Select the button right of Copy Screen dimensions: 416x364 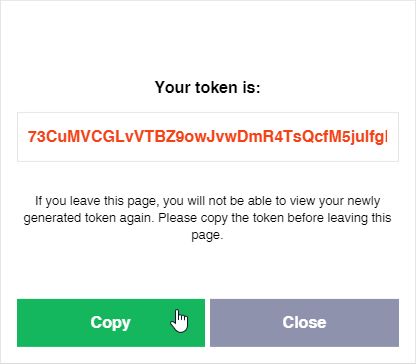(304, 323)
